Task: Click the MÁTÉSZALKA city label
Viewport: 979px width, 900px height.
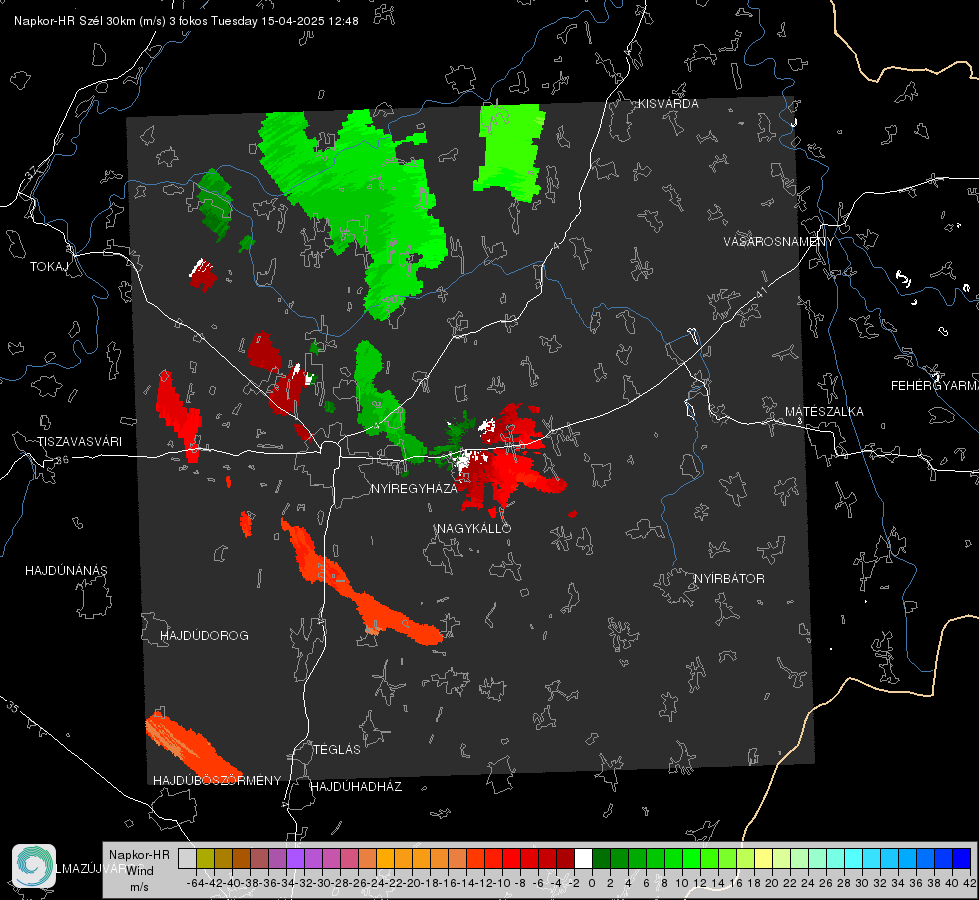Action: (x=824, y=412)
